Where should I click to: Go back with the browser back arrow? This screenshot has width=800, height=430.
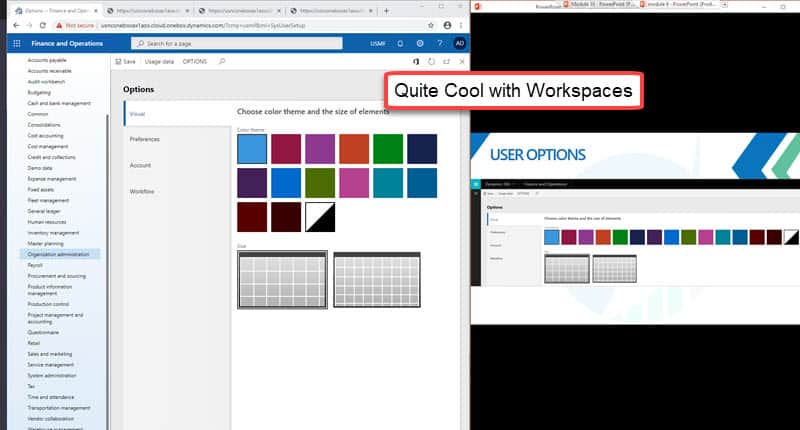(16, 25)
